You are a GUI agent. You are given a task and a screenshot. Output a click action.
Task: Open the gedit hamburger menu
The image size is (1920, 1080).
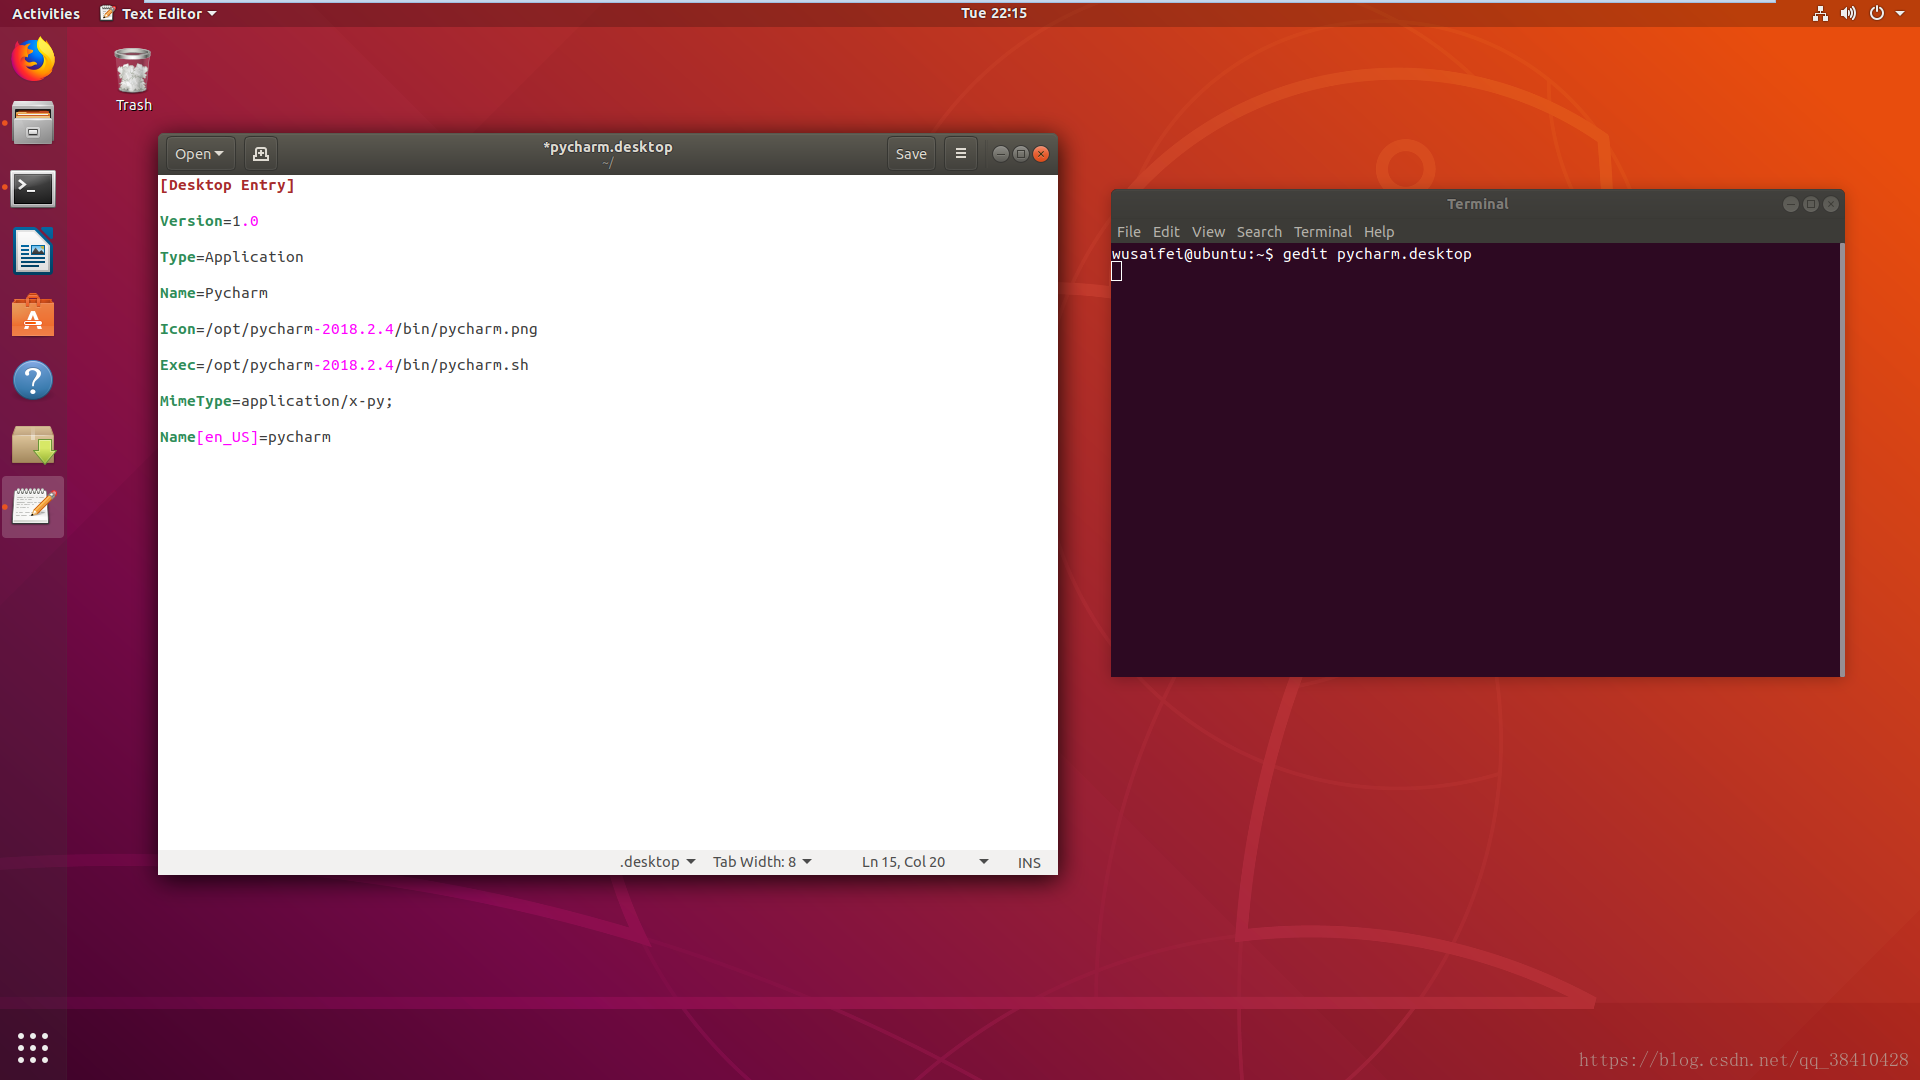point(960,154)
